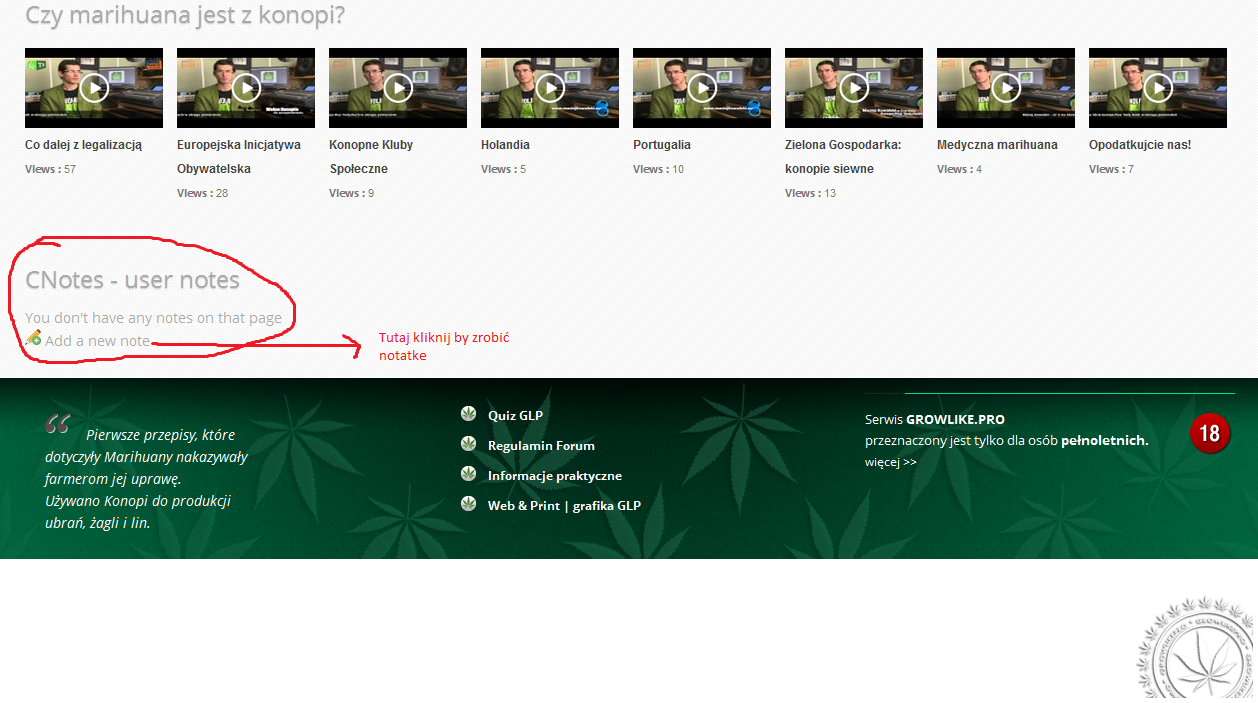
Task: Click the 'Add a new note' link
Action: [97, 341]
